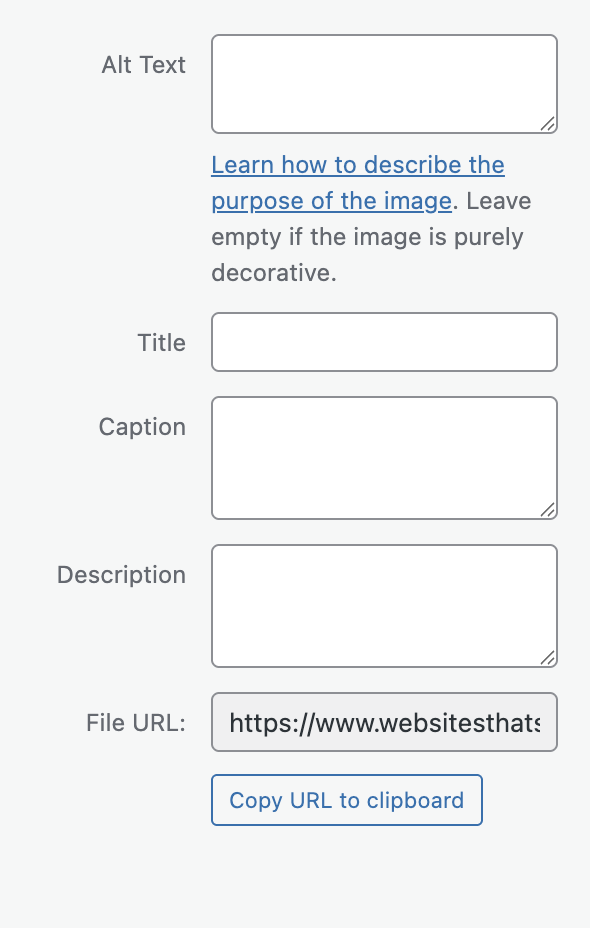Select the File URL text field
590x928 pixels.
pyautogui.click(x=383, y=722)
